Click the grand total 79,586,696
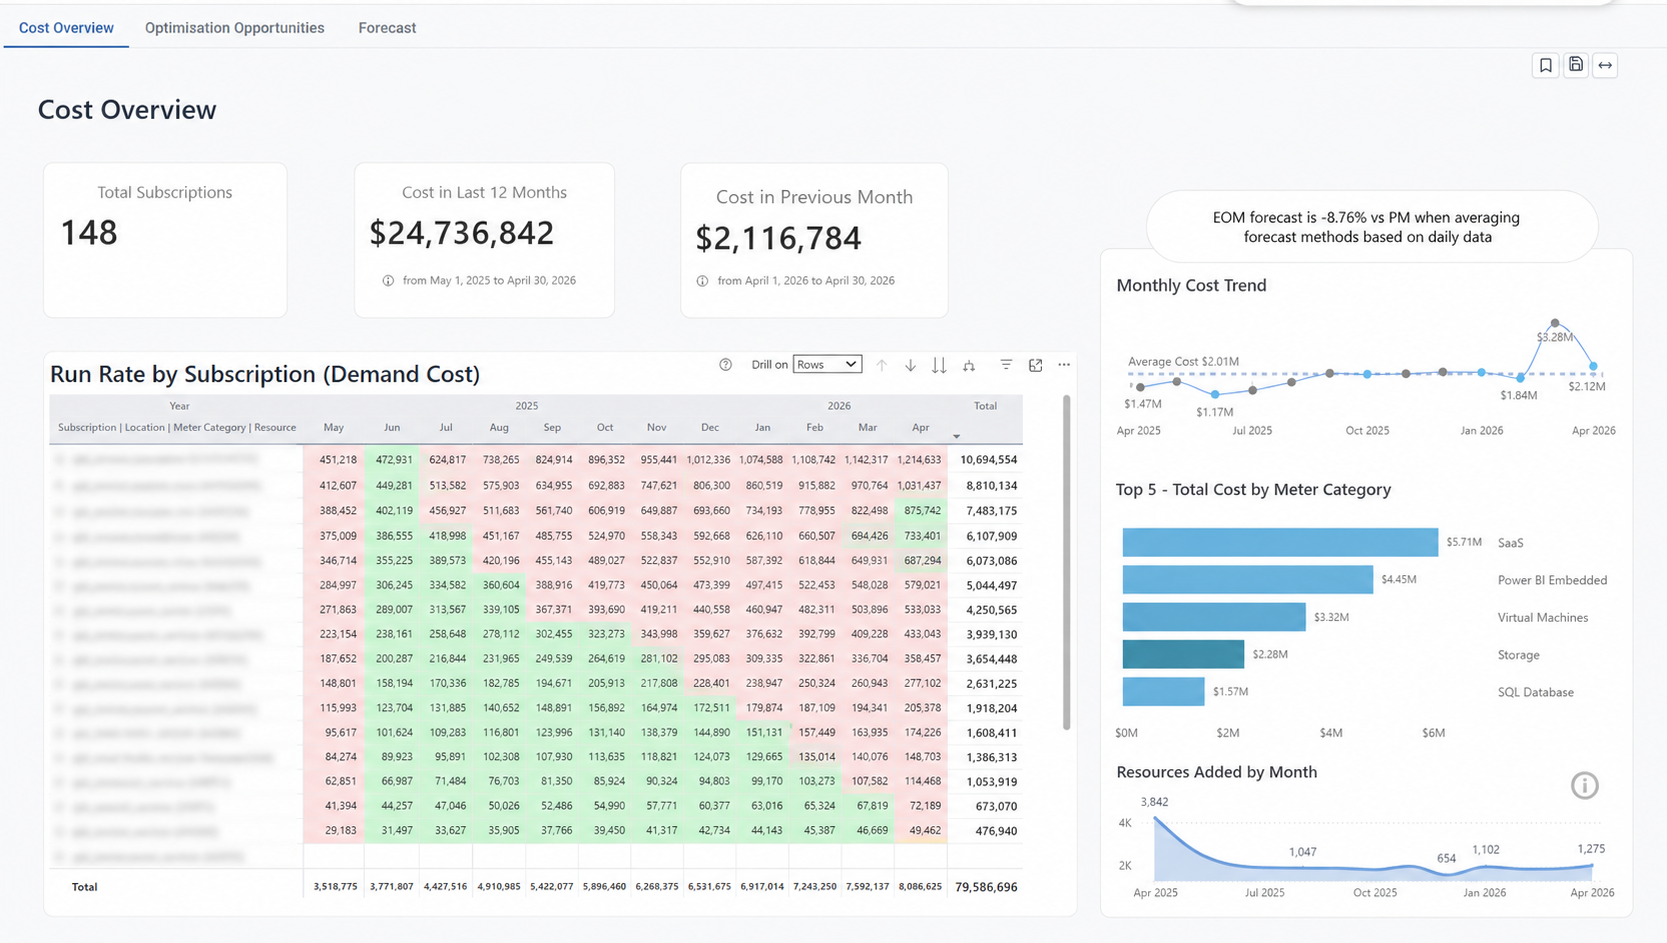This screenshot has height=943, width=1667. click(986, 887)
